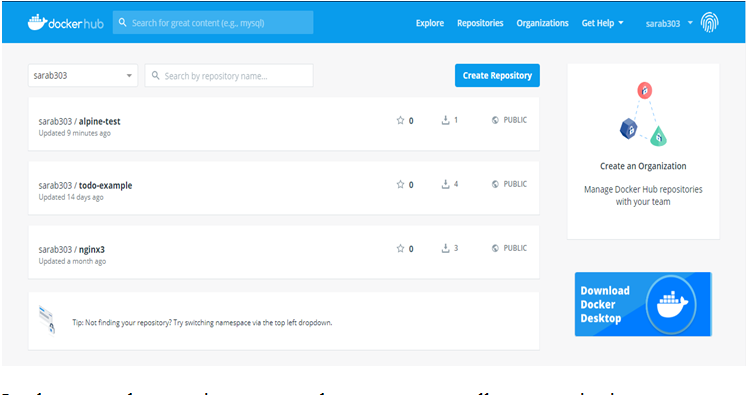Click 'Updated 14 days ago' text
The image size is (746, 395).
pos(71,197)
